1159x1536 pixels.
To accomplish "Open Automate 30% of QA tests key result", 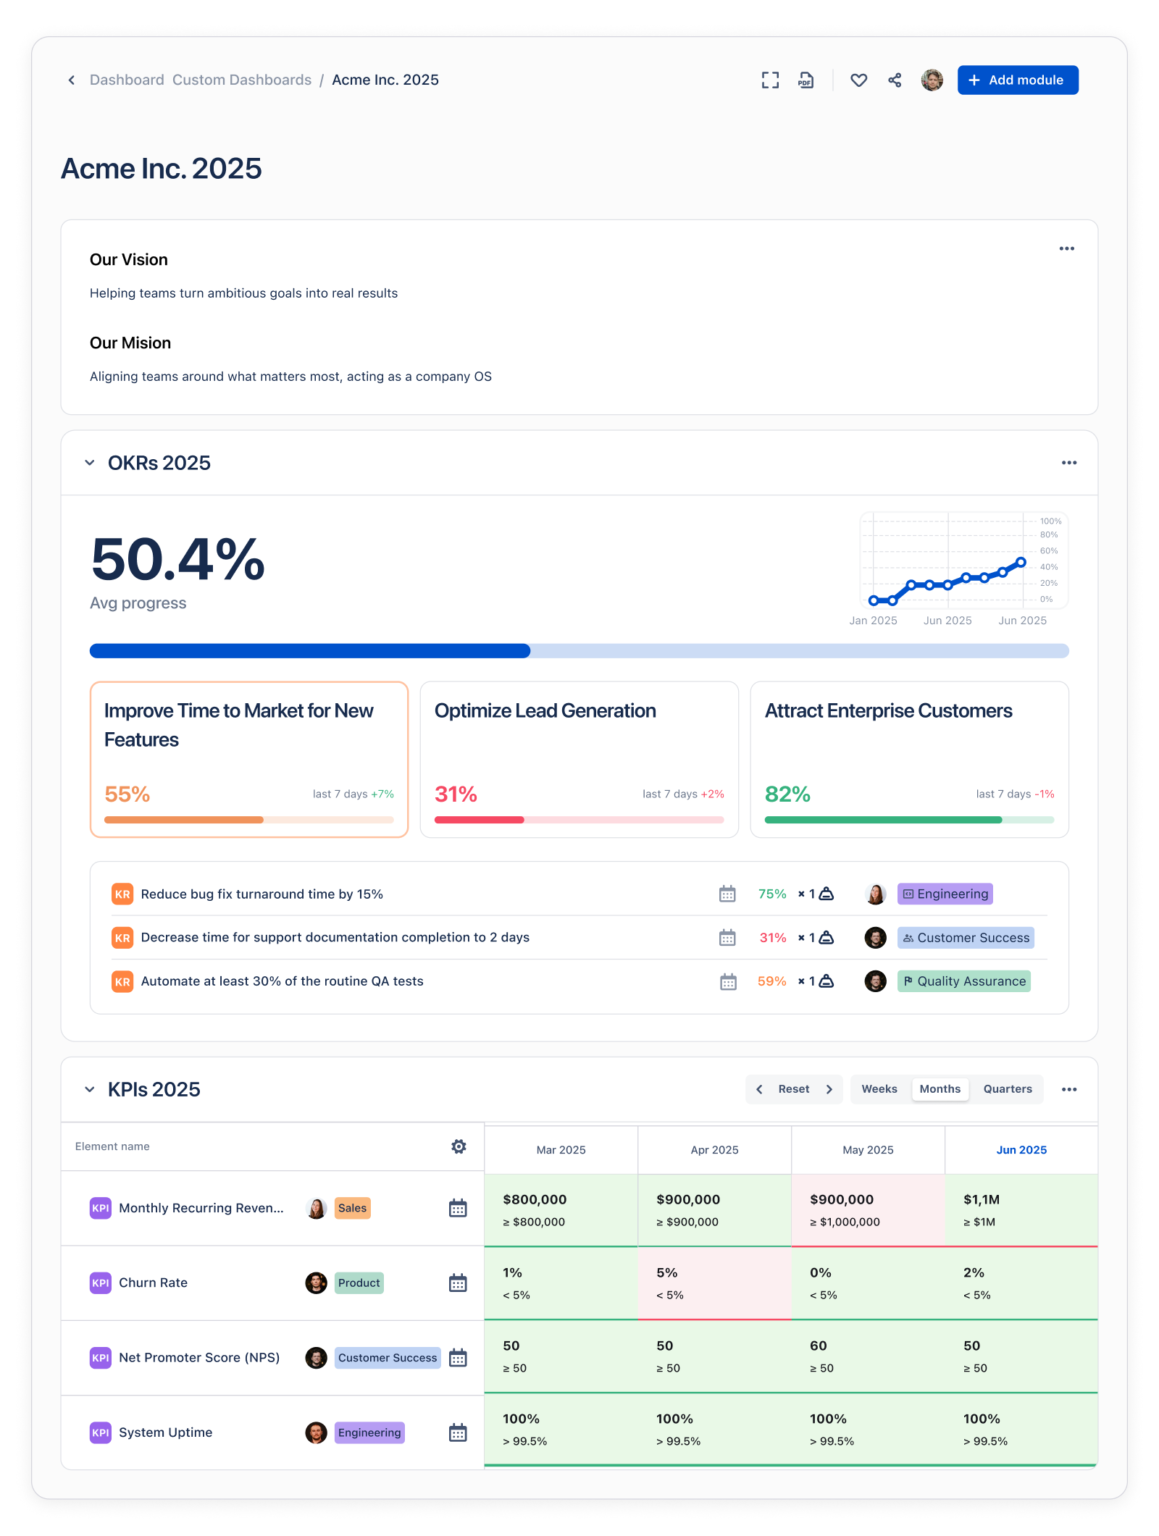I will [282, 982].
